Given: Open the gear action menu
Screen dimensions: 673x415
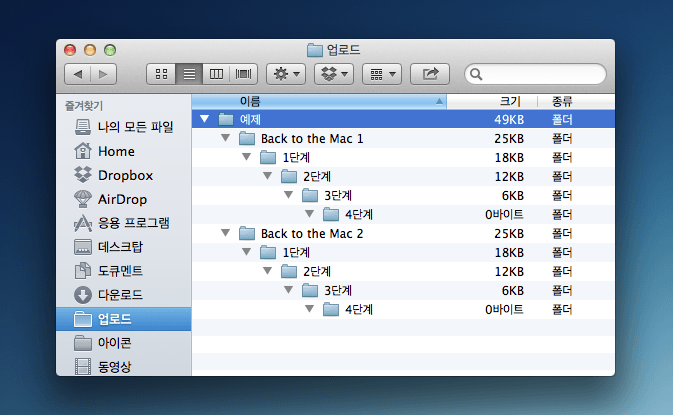Looking at the screenshot, I should click(286, 74).
